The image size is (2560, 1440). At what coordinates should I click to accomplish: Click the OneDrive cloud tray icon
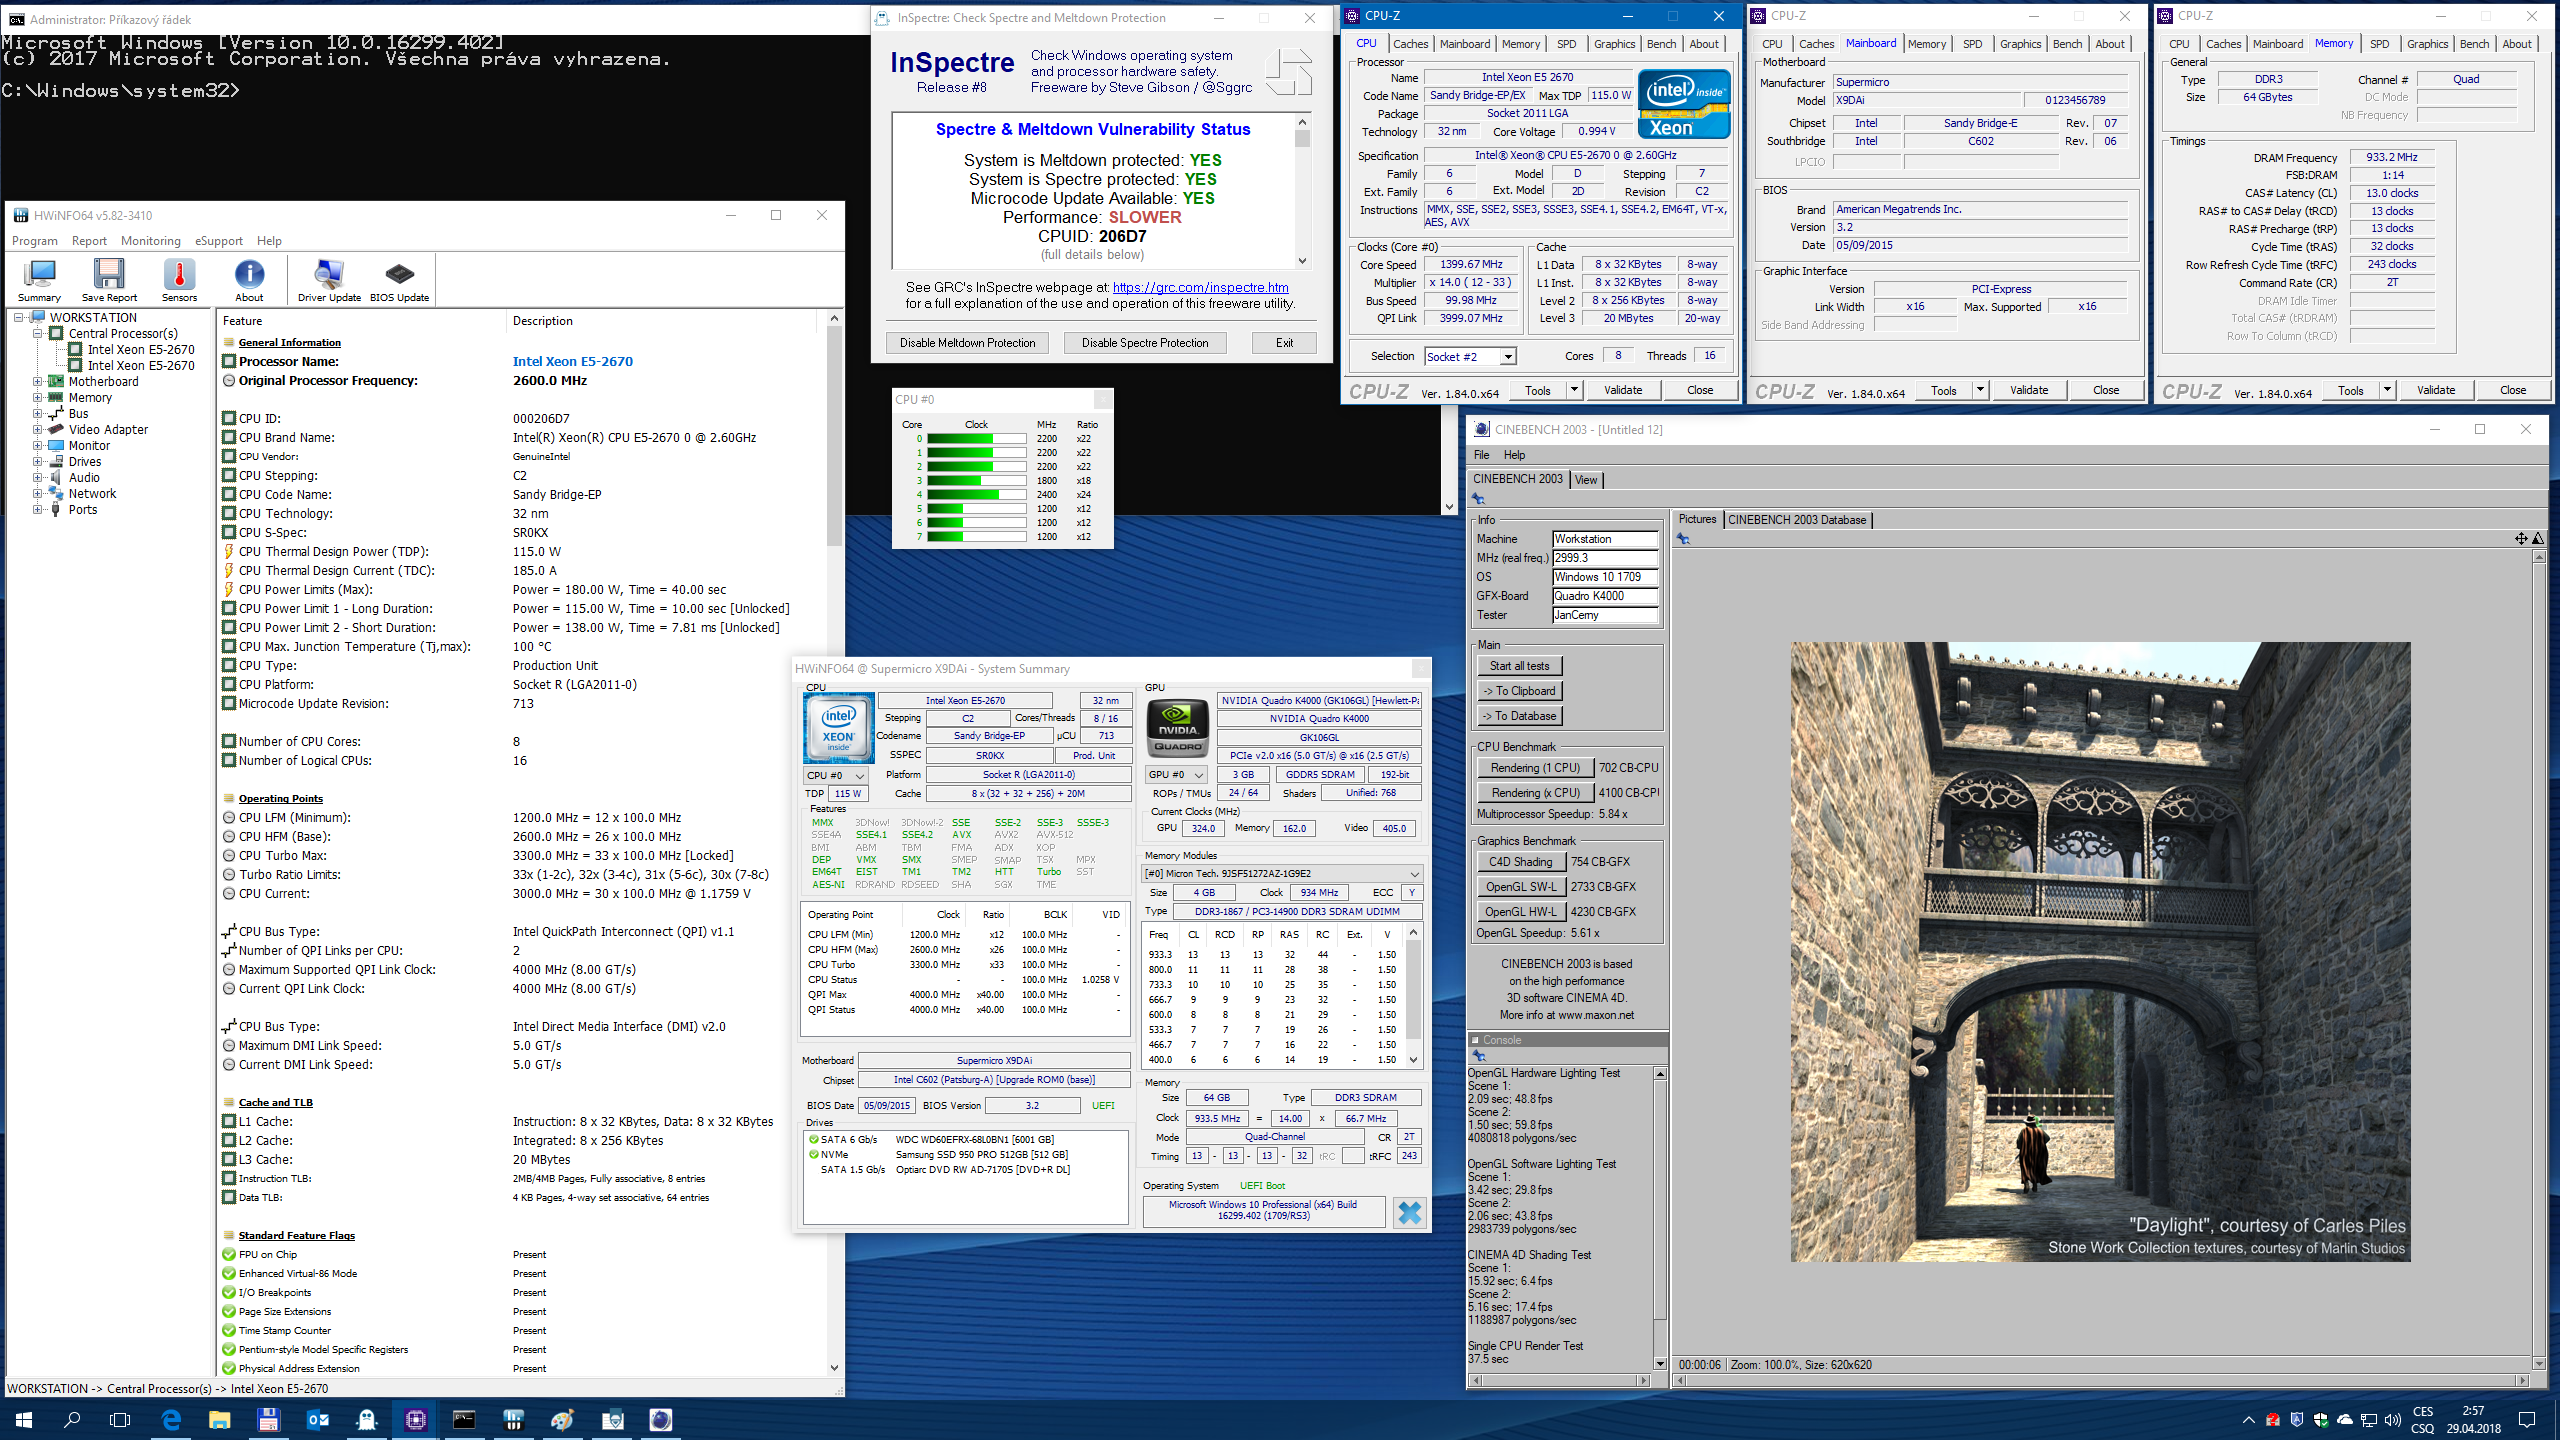[x=2344, y=1419]
